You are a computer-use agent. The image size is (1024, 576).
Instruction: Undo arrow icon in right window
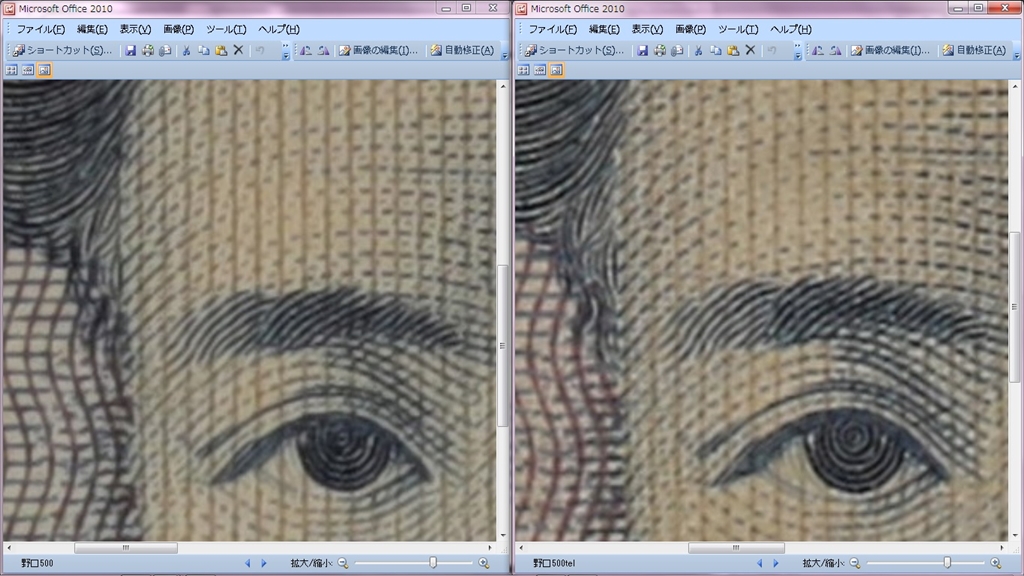pyautogui.click(x=772, y=50)
